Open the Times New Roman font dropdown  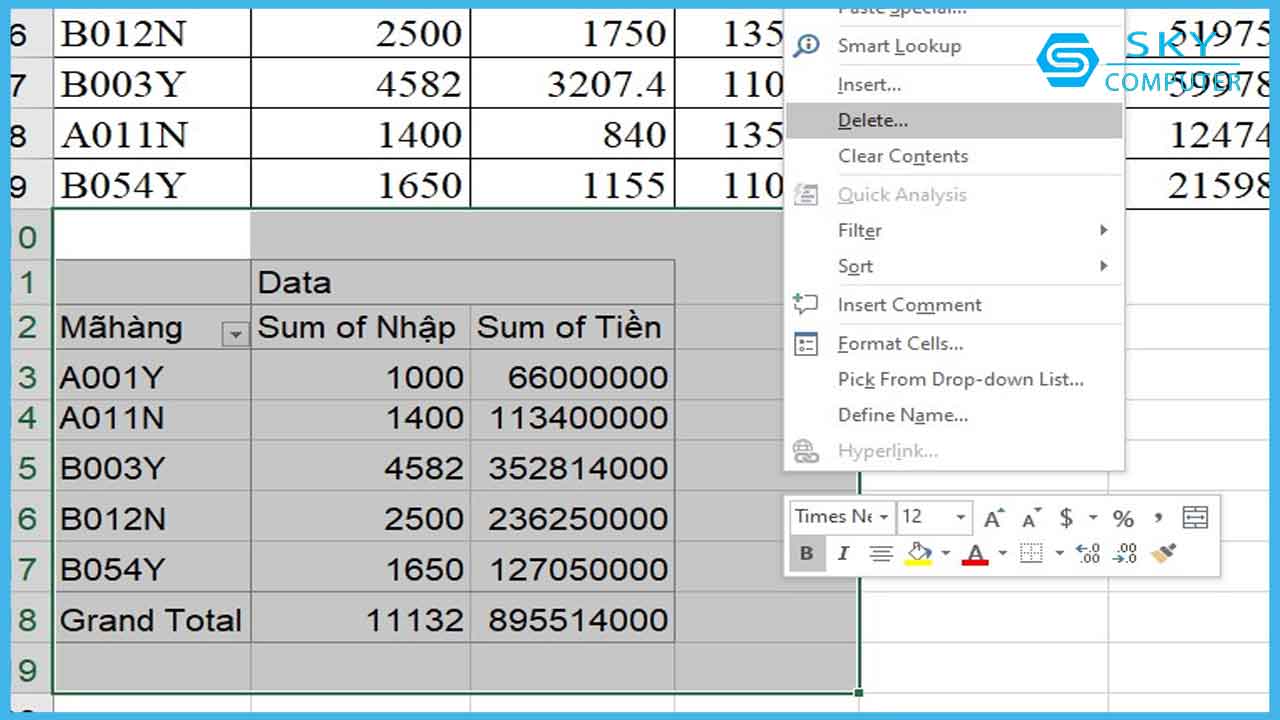pyautogui.click(x=884, y=517)
